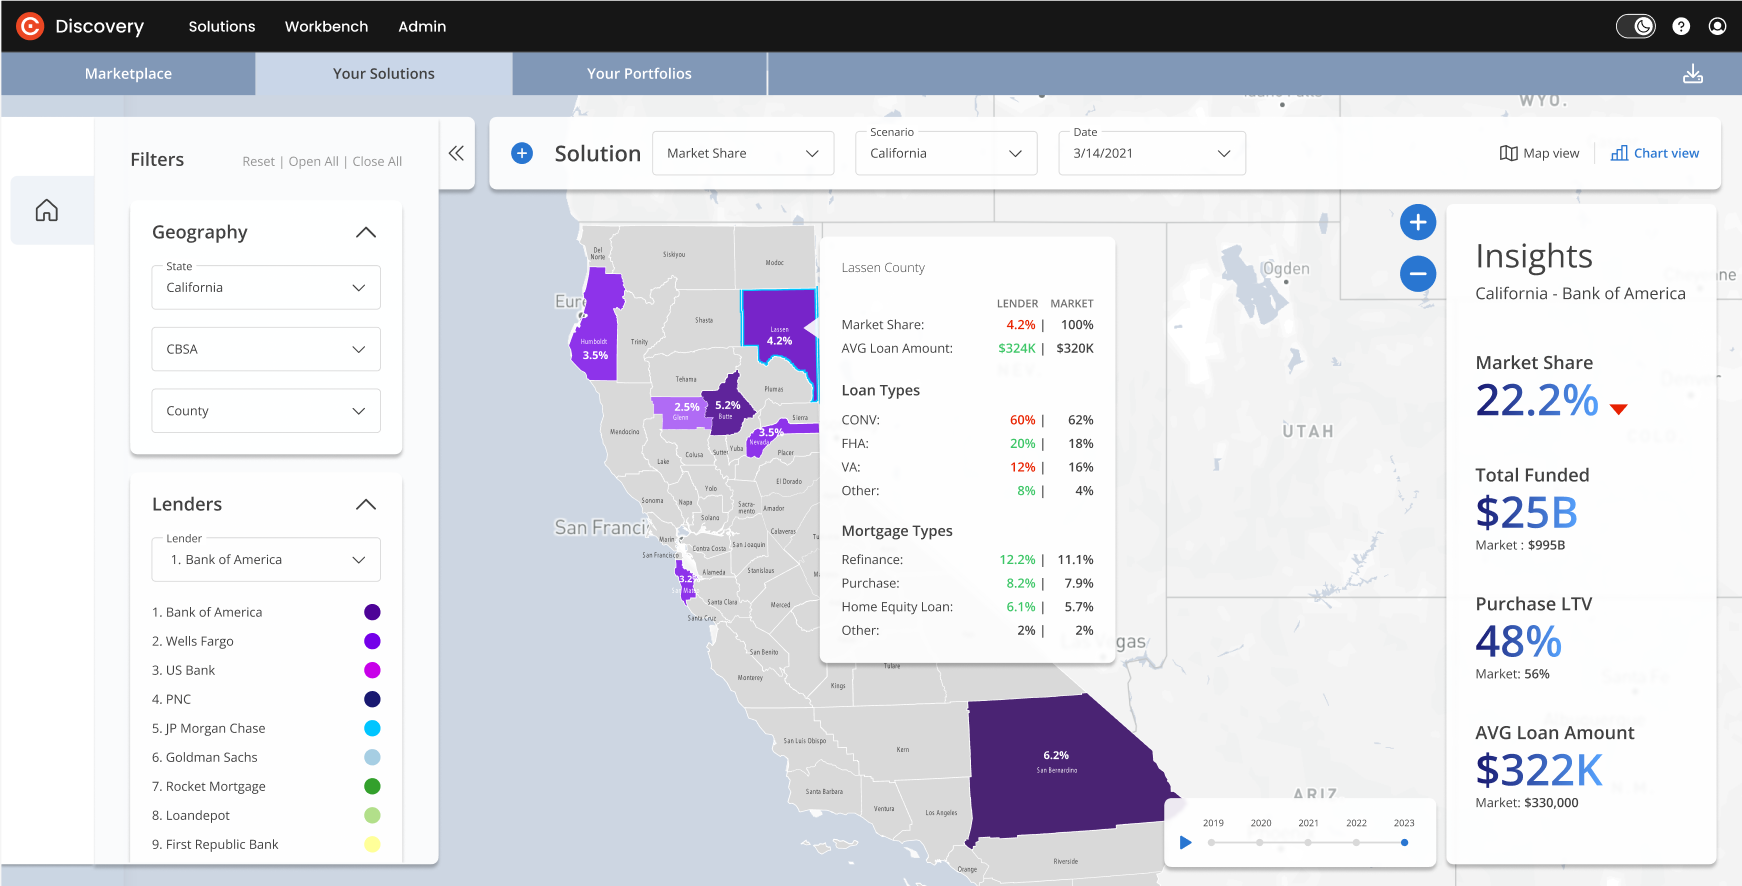Click the red Market Share down arrow
1742x886 pixels.
pos(1619,408)
